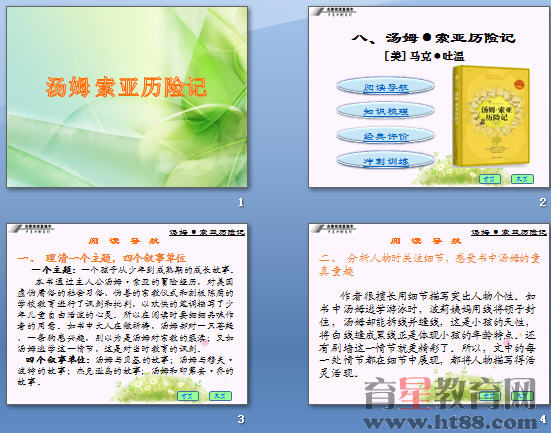Select the 阅读导航 heading on slide 3
This screenshot has width=551, height=433.
[124, 241]
